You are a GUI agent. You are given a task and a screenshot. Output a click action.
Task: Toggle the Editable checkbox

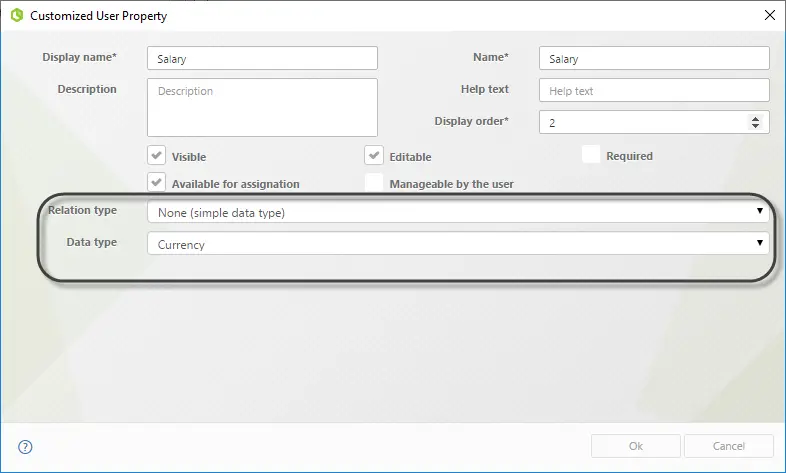pyautogui.click(x=374, y=155)
